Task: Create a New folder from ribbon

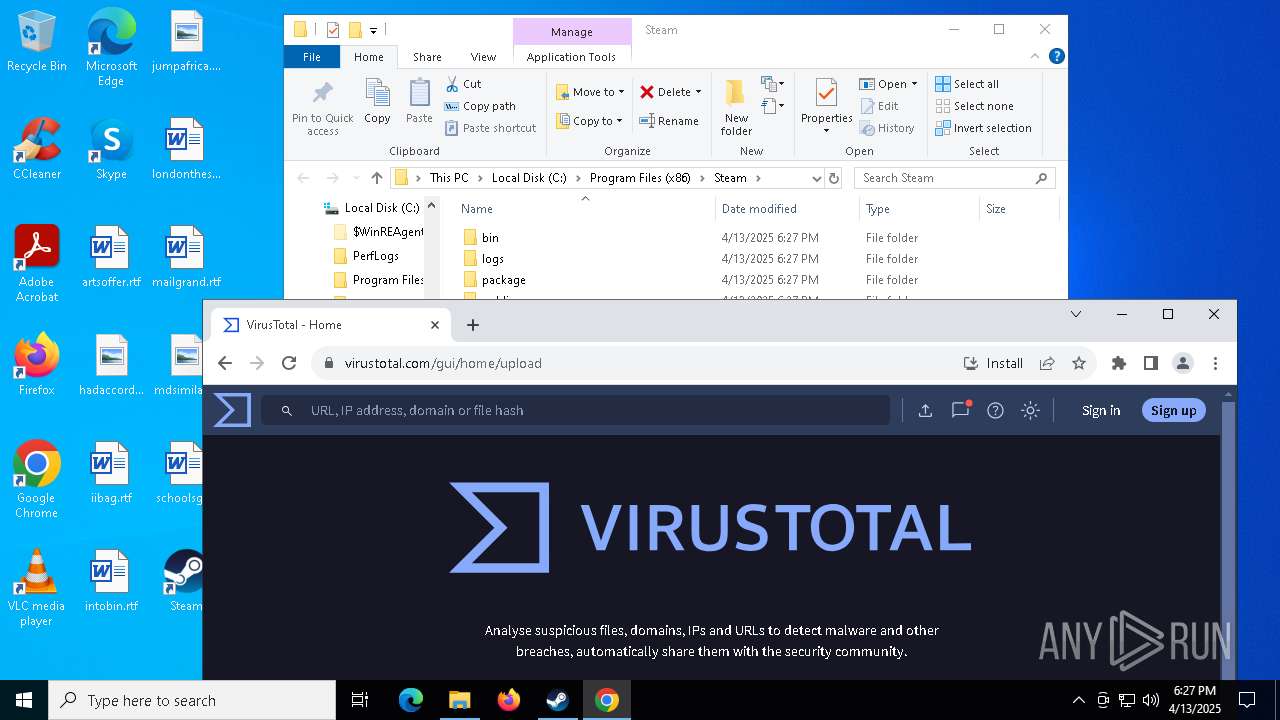Action: pyautogui.click(x=736, y=108)
